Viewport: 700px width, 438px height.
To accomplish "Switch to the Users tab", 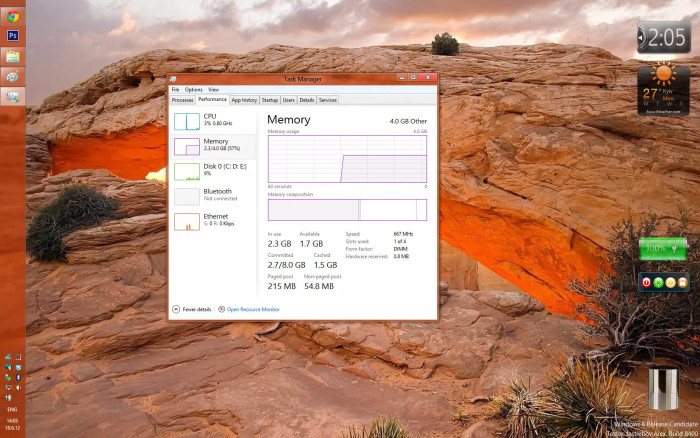I will point(288,100).
